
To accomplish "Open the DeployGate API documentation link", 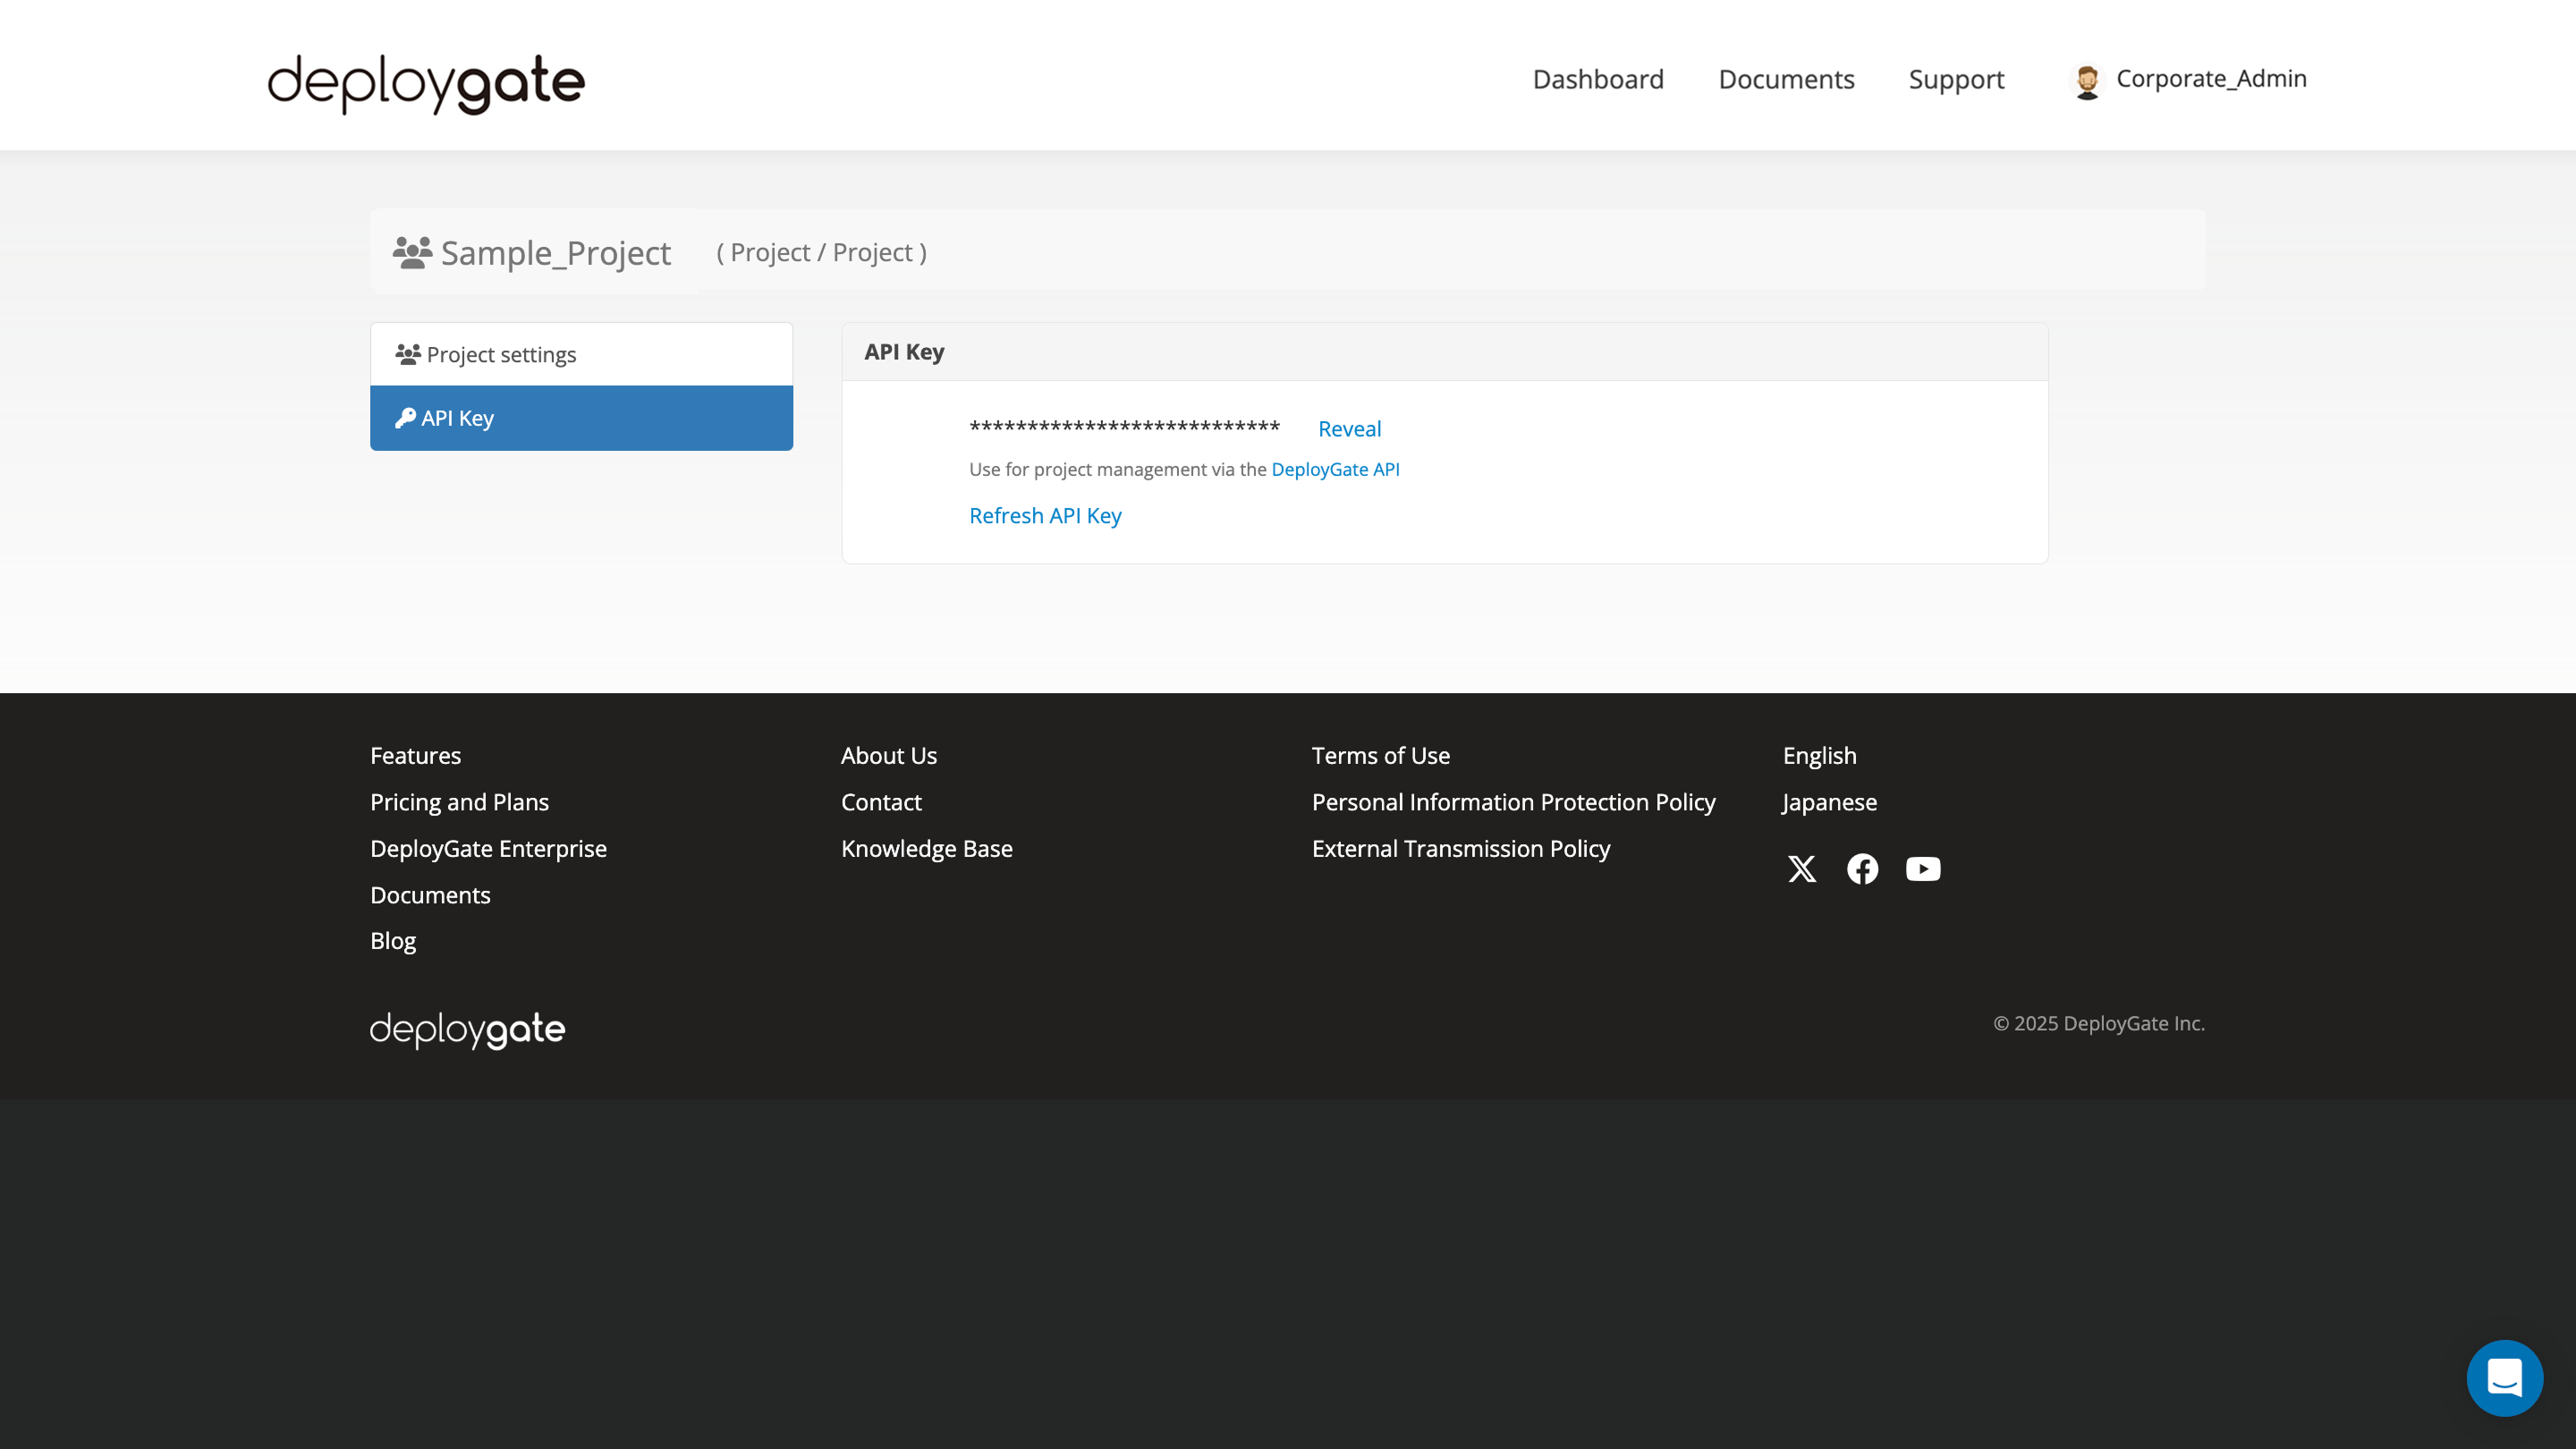I will tap(1335, 469).
